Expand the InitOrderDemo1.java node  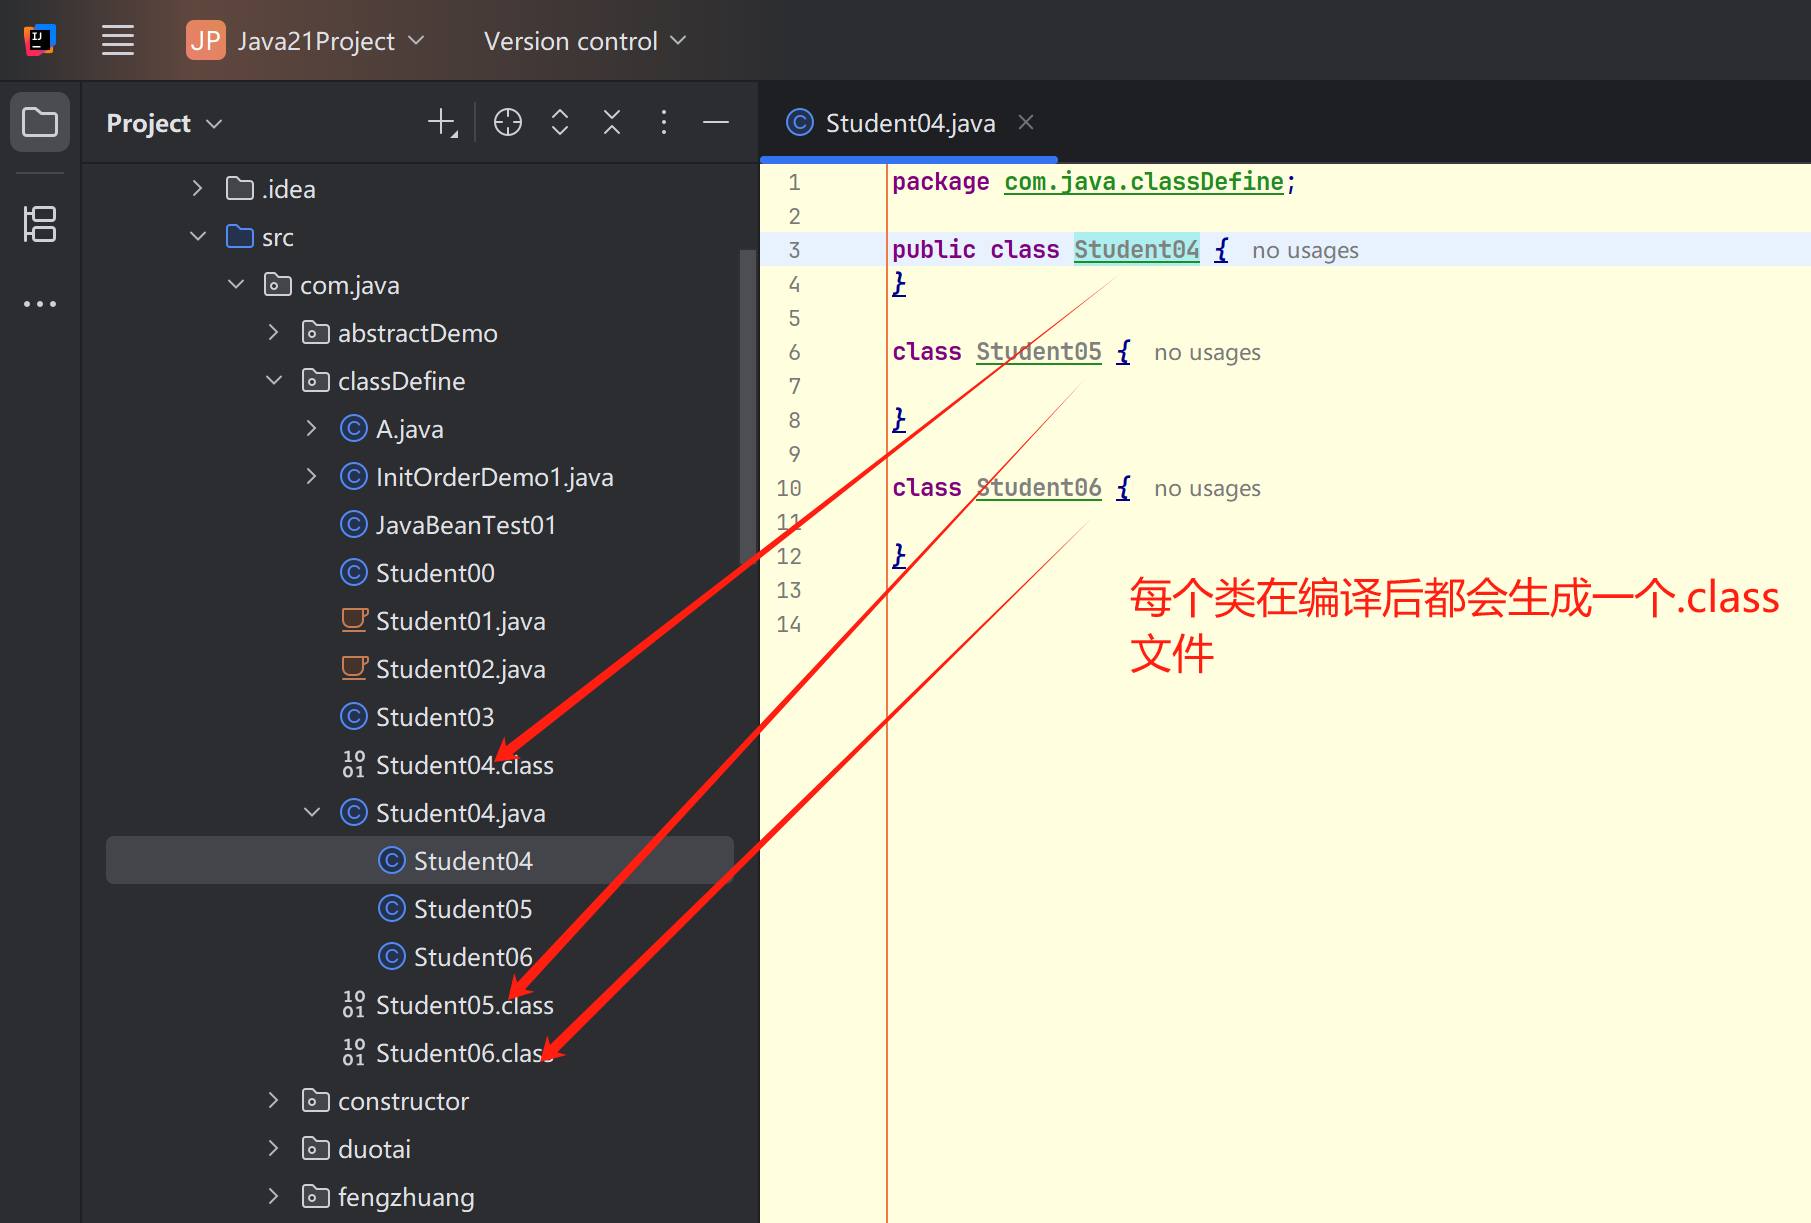point(311,476)
